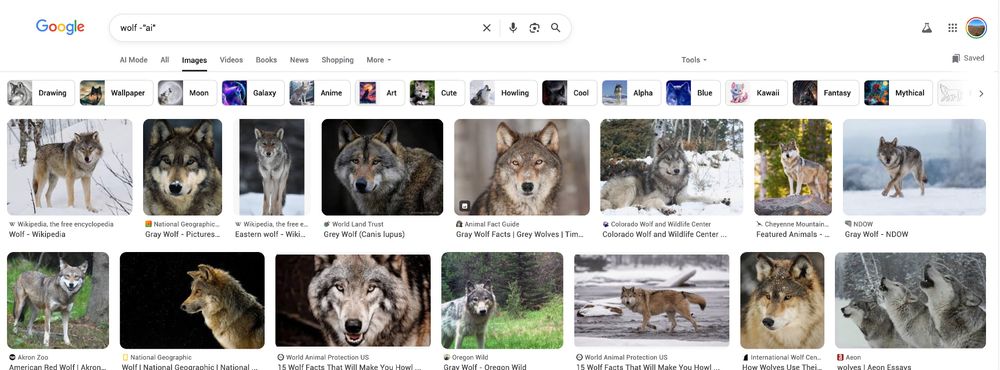Viewport: 1000px width, 370px height.
Task: Open the Google apps grid
Action: [952, 27]
